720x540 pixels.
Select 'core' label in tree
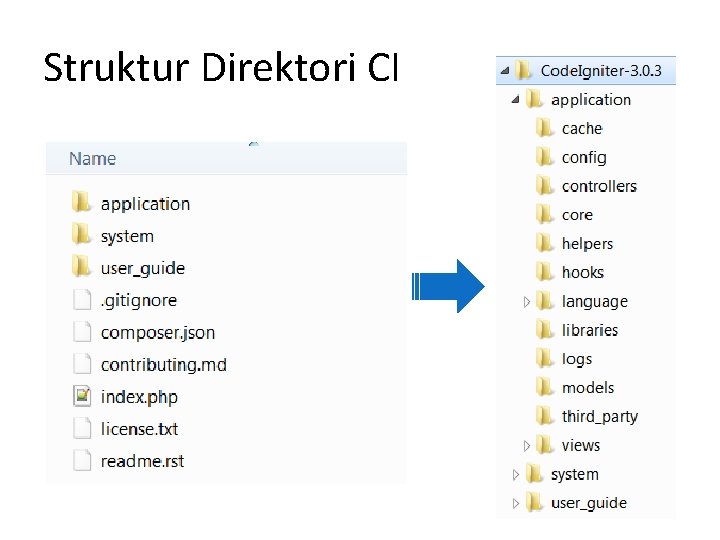point(577,215)
